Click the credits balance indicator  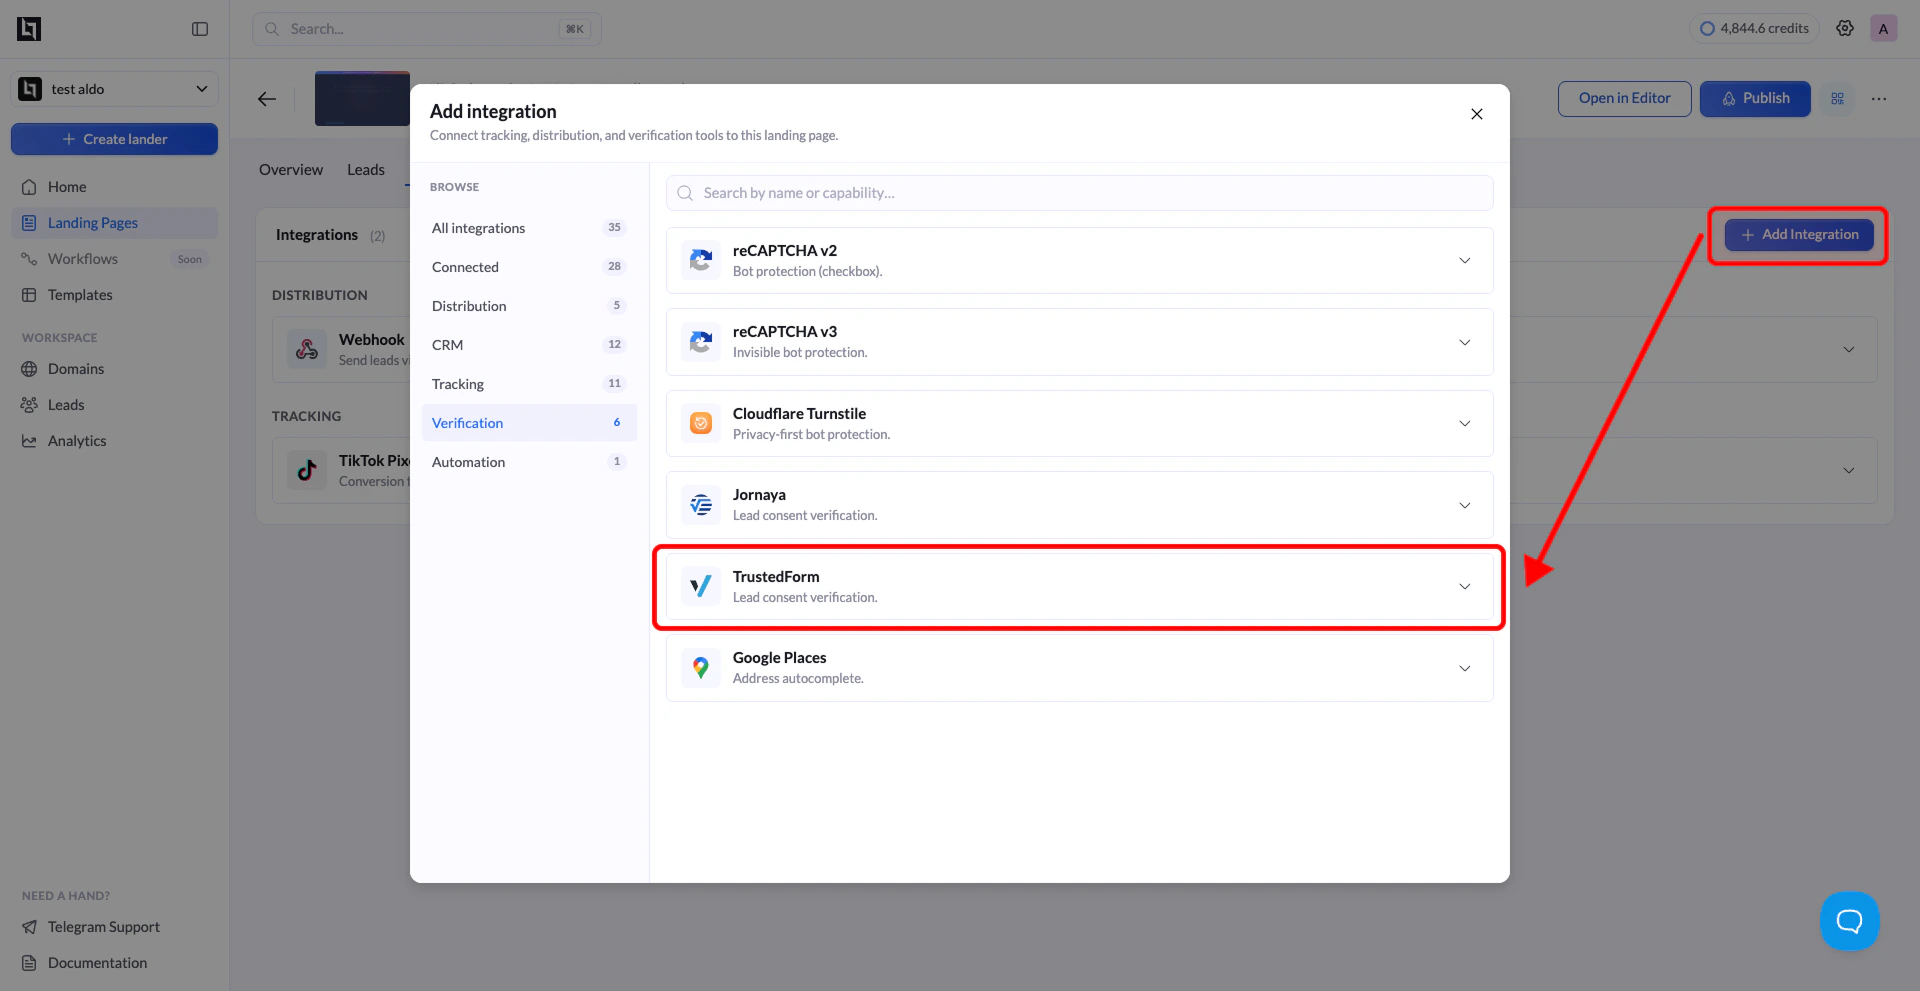click(1755, 28)
